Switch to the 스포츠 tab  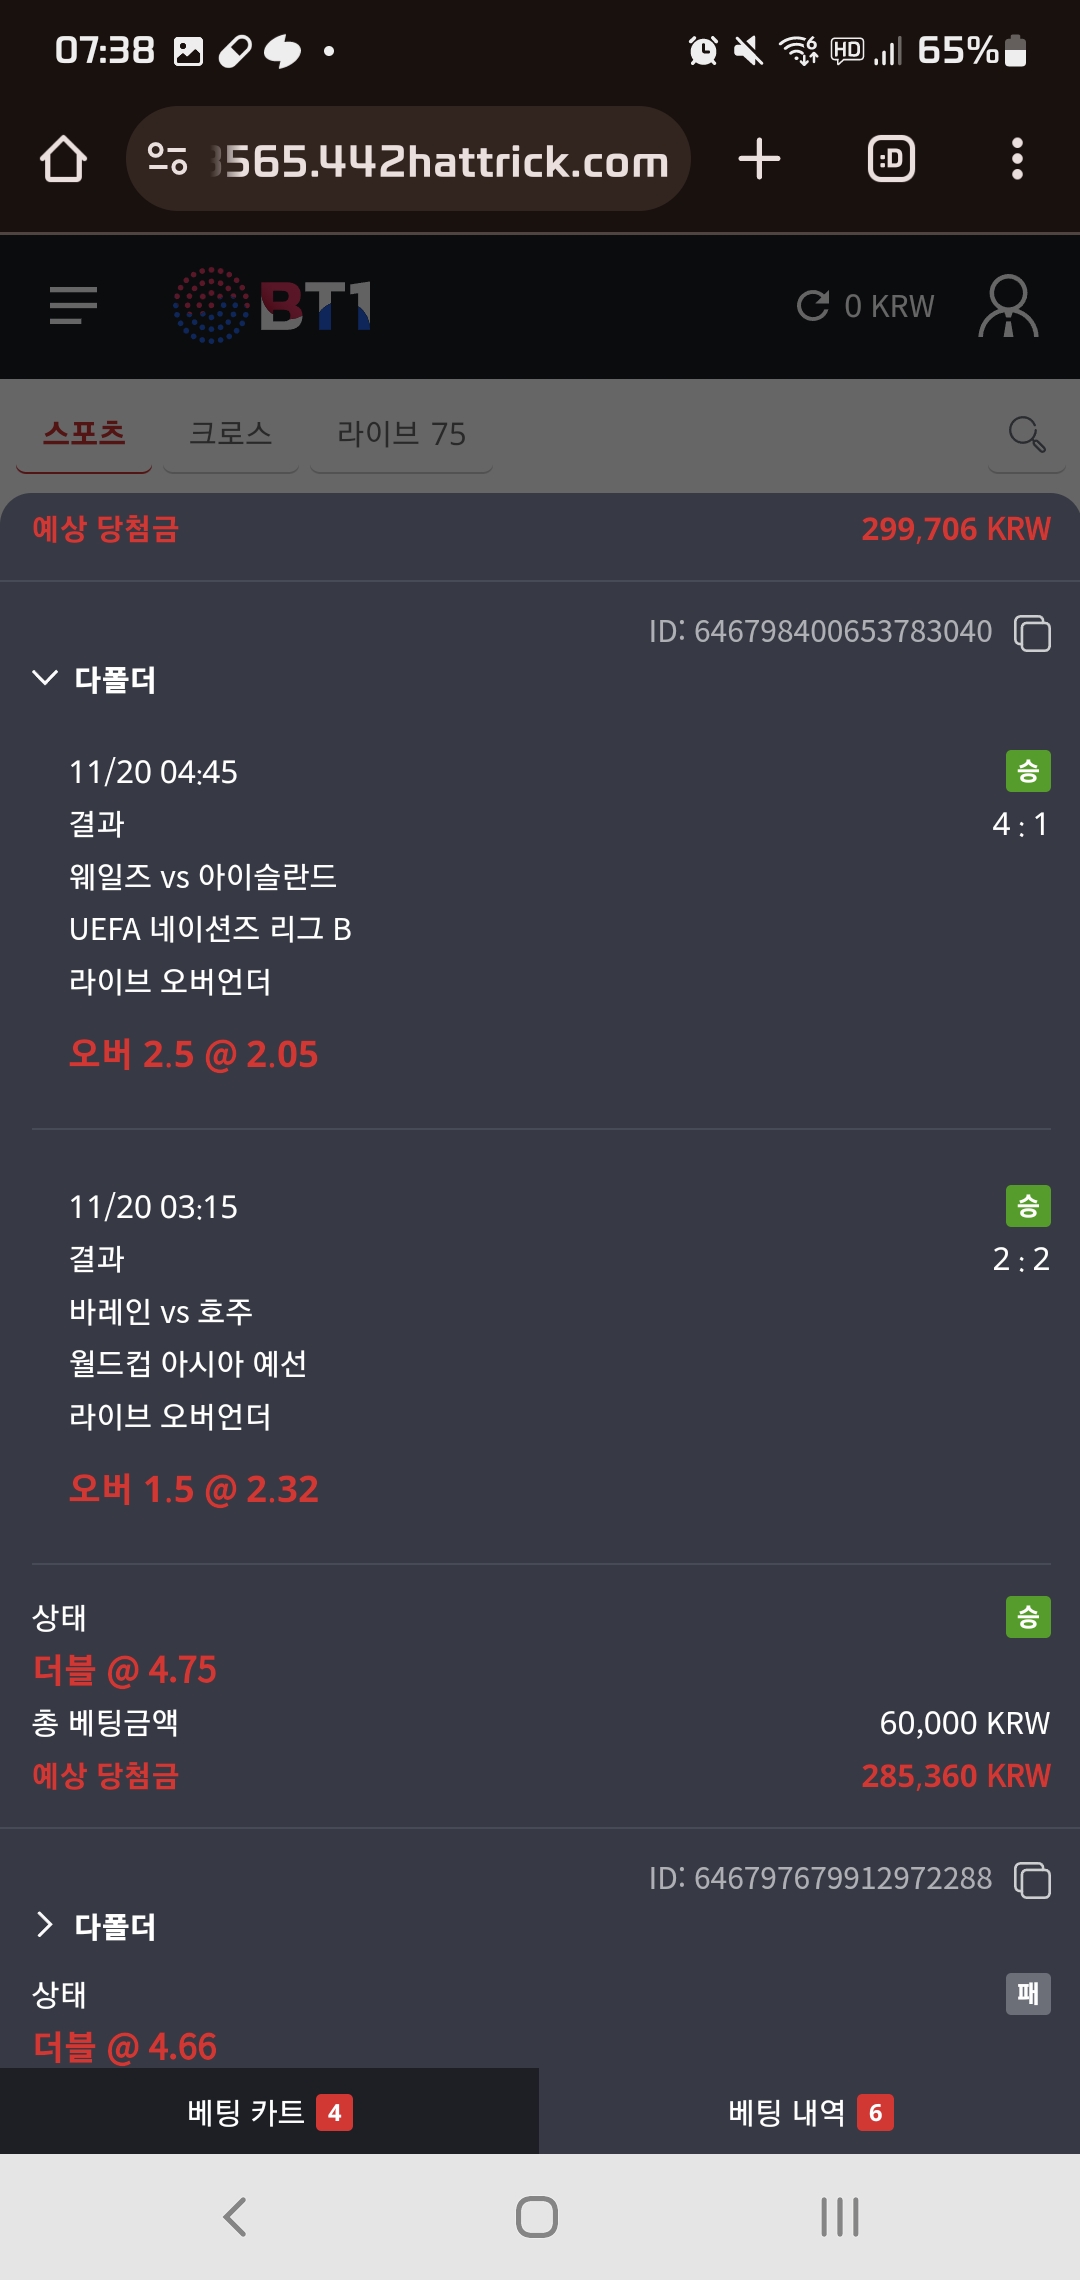pos(84,434)
